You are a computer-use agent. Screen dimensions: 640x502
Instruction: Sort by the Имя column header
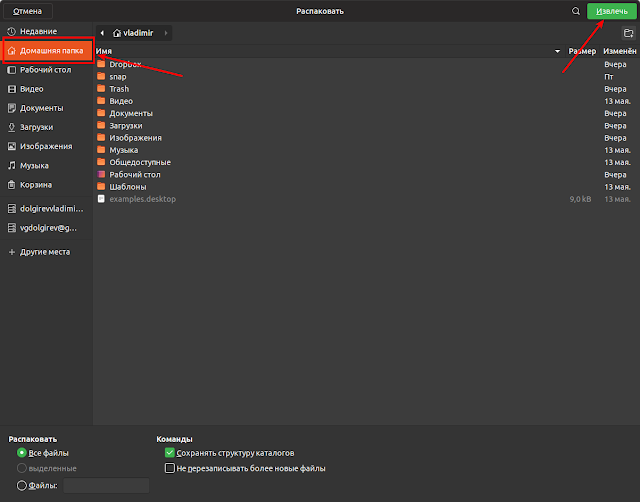pyautogui.click(x=329, y=51)
